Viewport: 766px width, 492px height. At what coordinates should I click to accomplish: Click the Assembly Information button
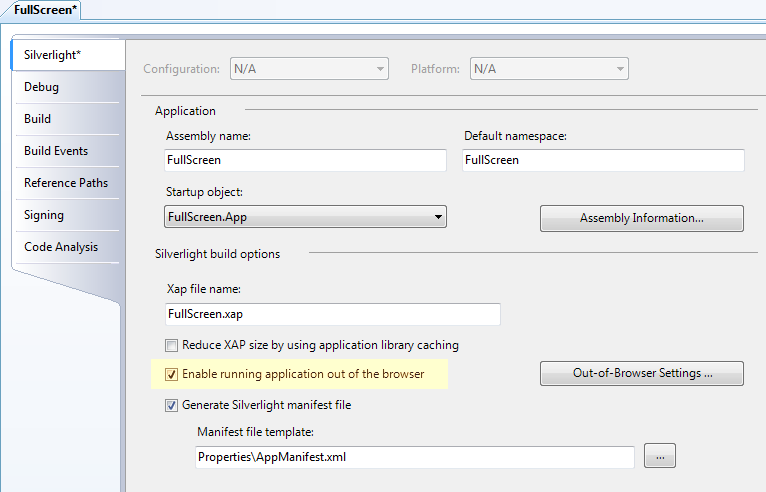[x=641, y=218]
